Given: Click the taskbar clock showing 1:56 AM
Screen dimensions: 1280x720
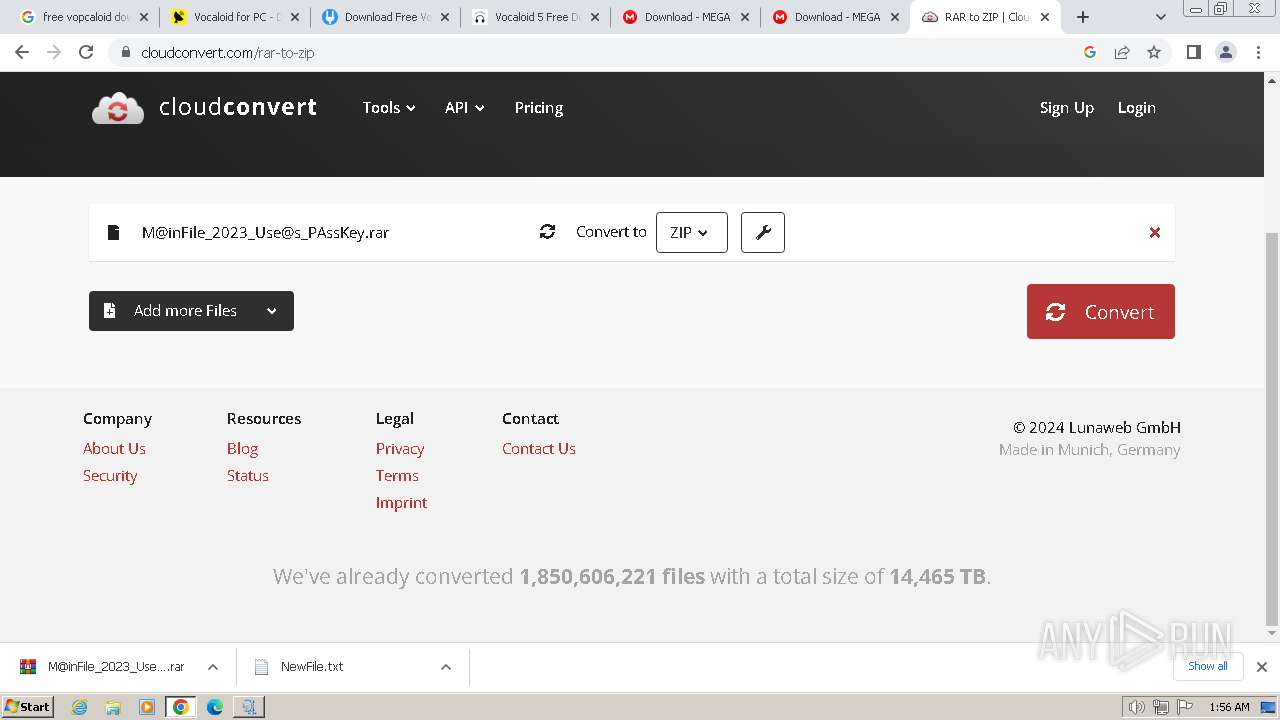Looking at the screenshot, I should point(1229,707).
